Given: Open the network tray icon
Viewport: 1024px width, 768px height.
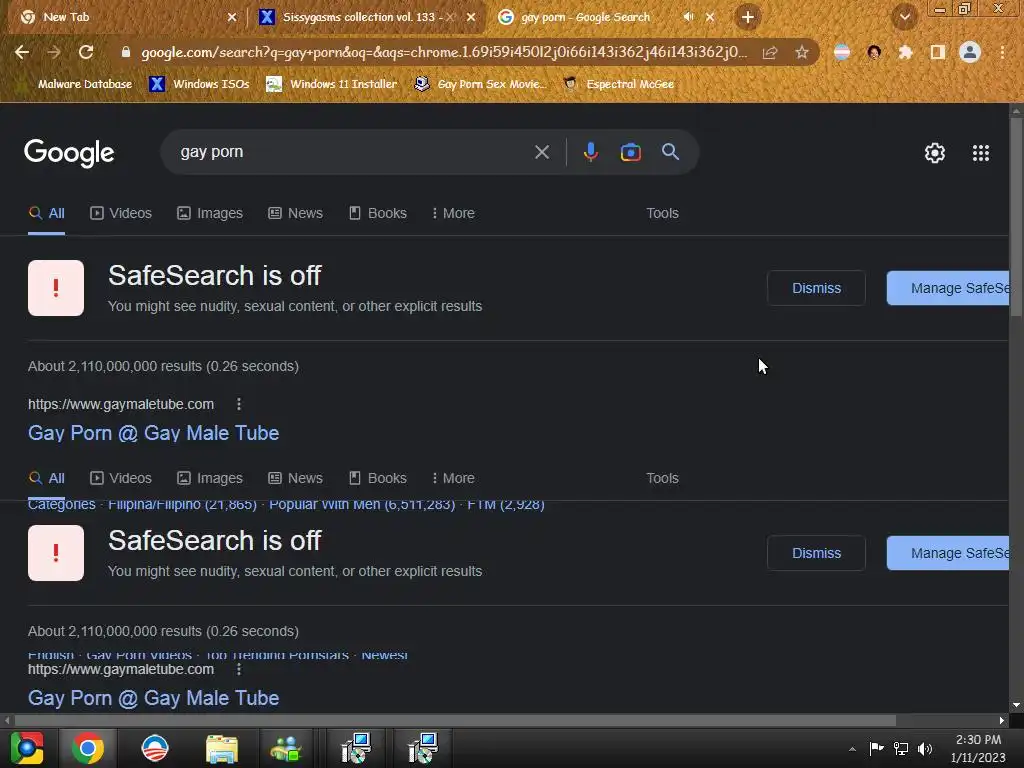Looking at the screenshot, I should pos(901,748).
